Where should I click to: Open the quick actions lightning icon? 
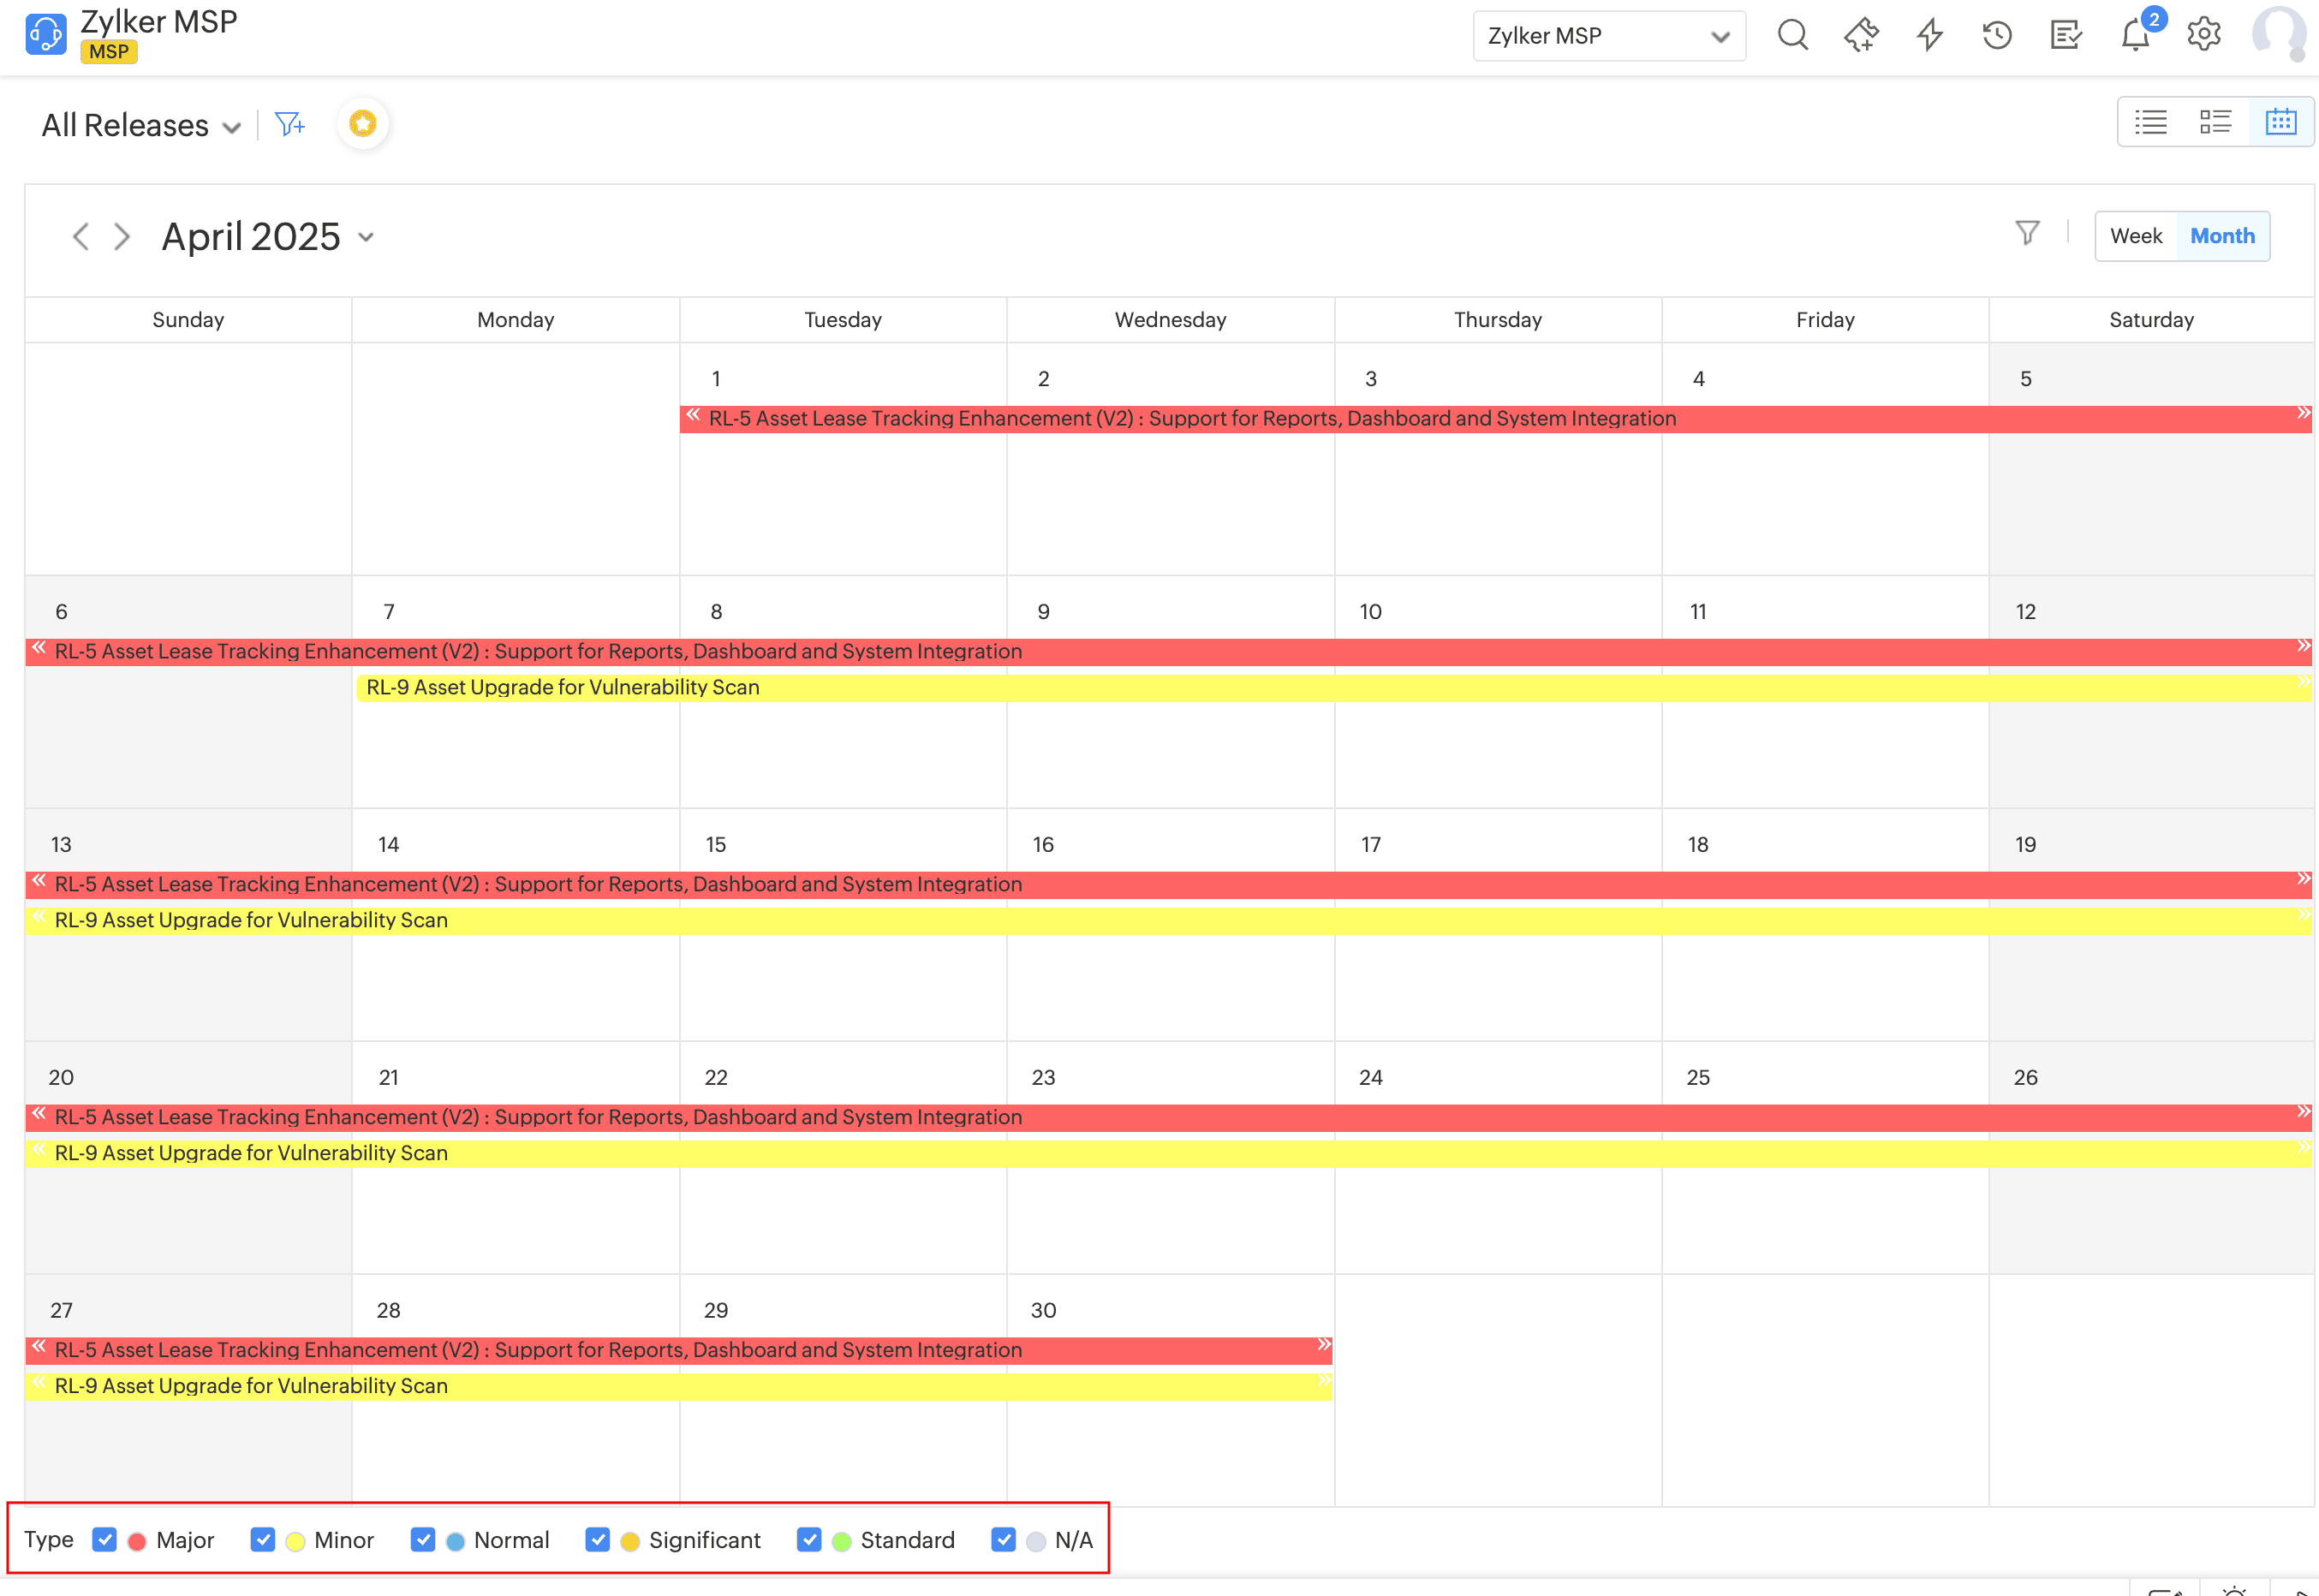point(1929,36)
